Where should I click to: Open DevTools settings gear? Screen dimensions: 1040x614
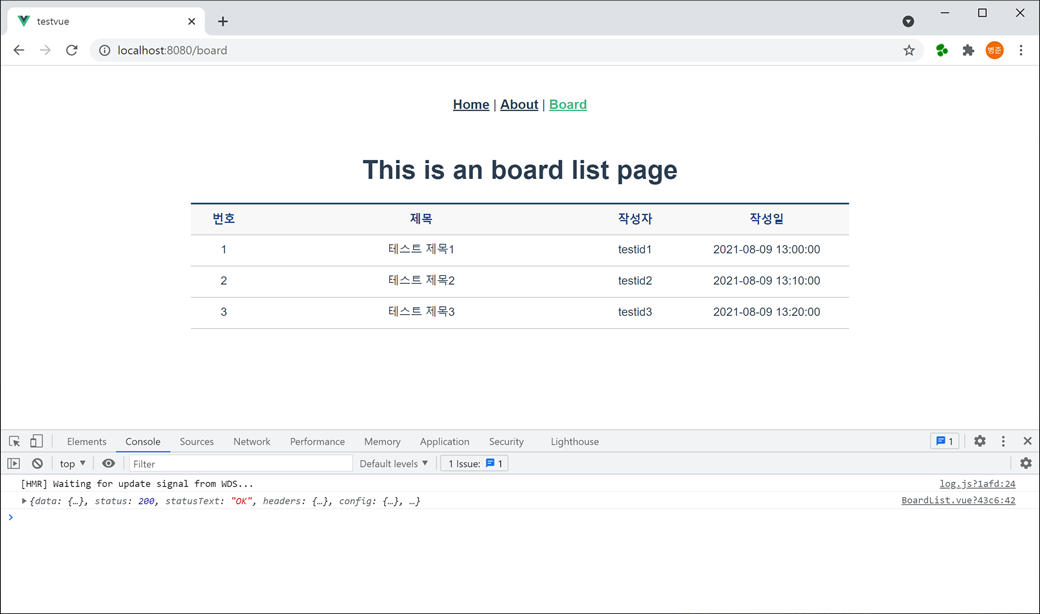[x=980, y=441]
